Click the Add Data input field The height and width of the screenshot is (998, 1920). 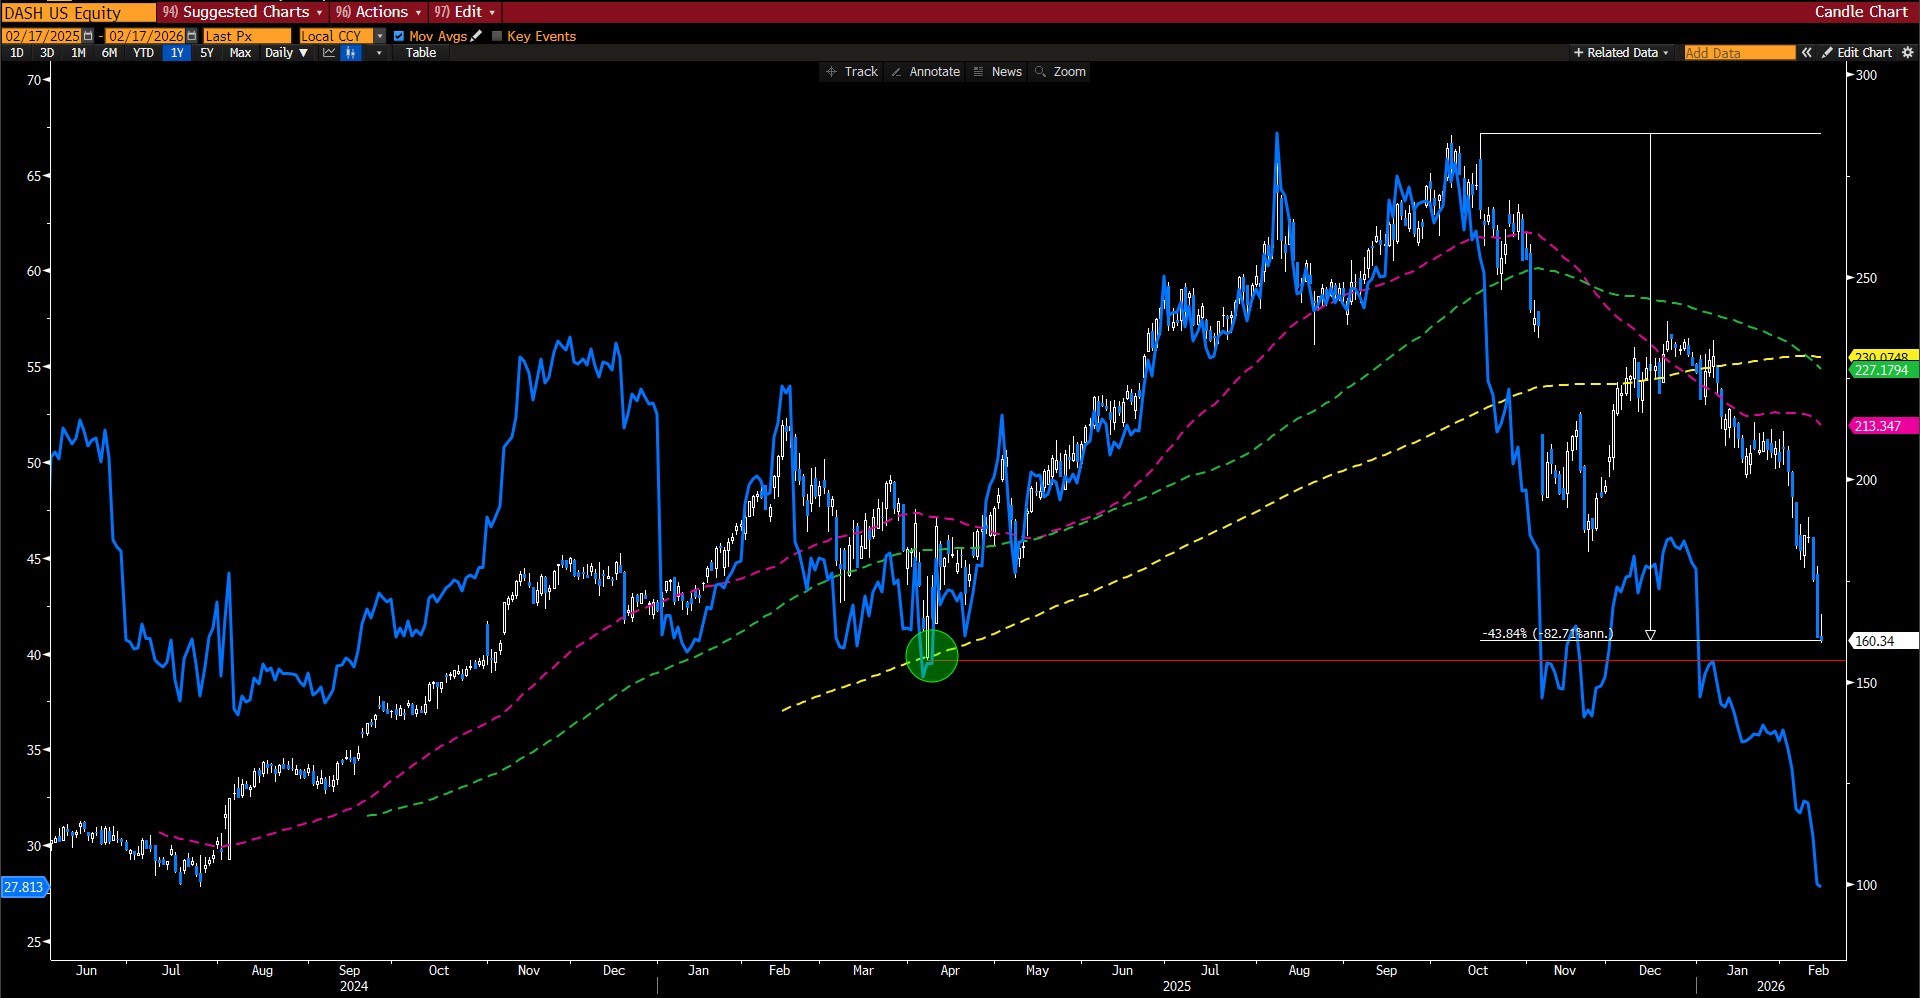(x=1739, y=53)
